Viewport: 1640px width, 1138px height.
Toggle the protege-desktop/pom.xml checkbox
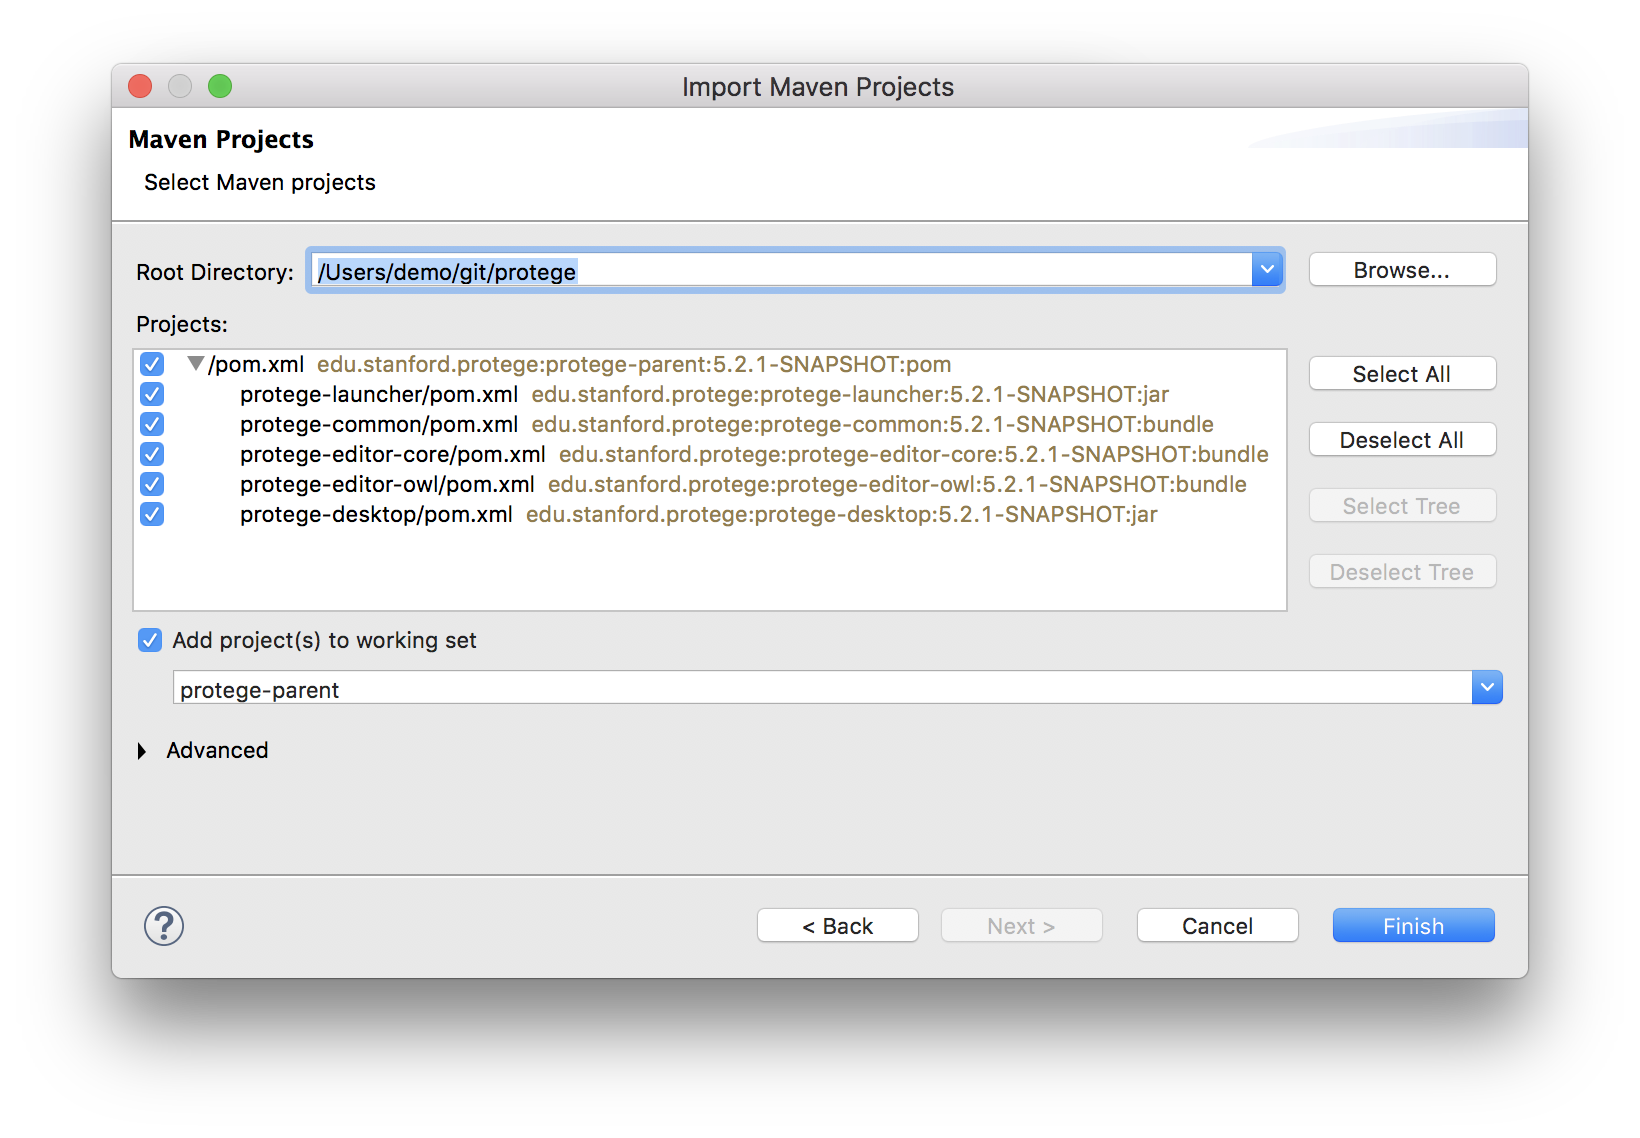(x=152, y=514)
